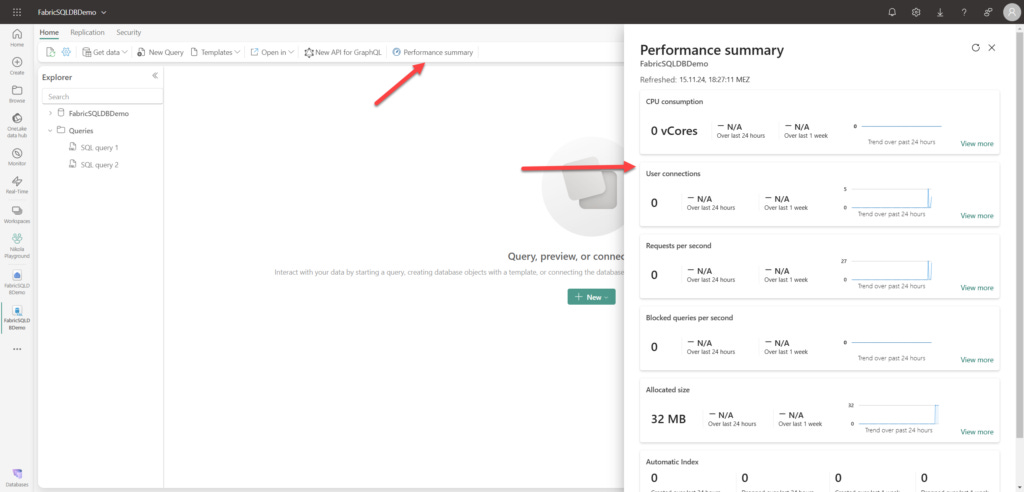Screen dimensions: 1024x492
Task: More options ellipsis in left sidebar
Action: [17, 349]
